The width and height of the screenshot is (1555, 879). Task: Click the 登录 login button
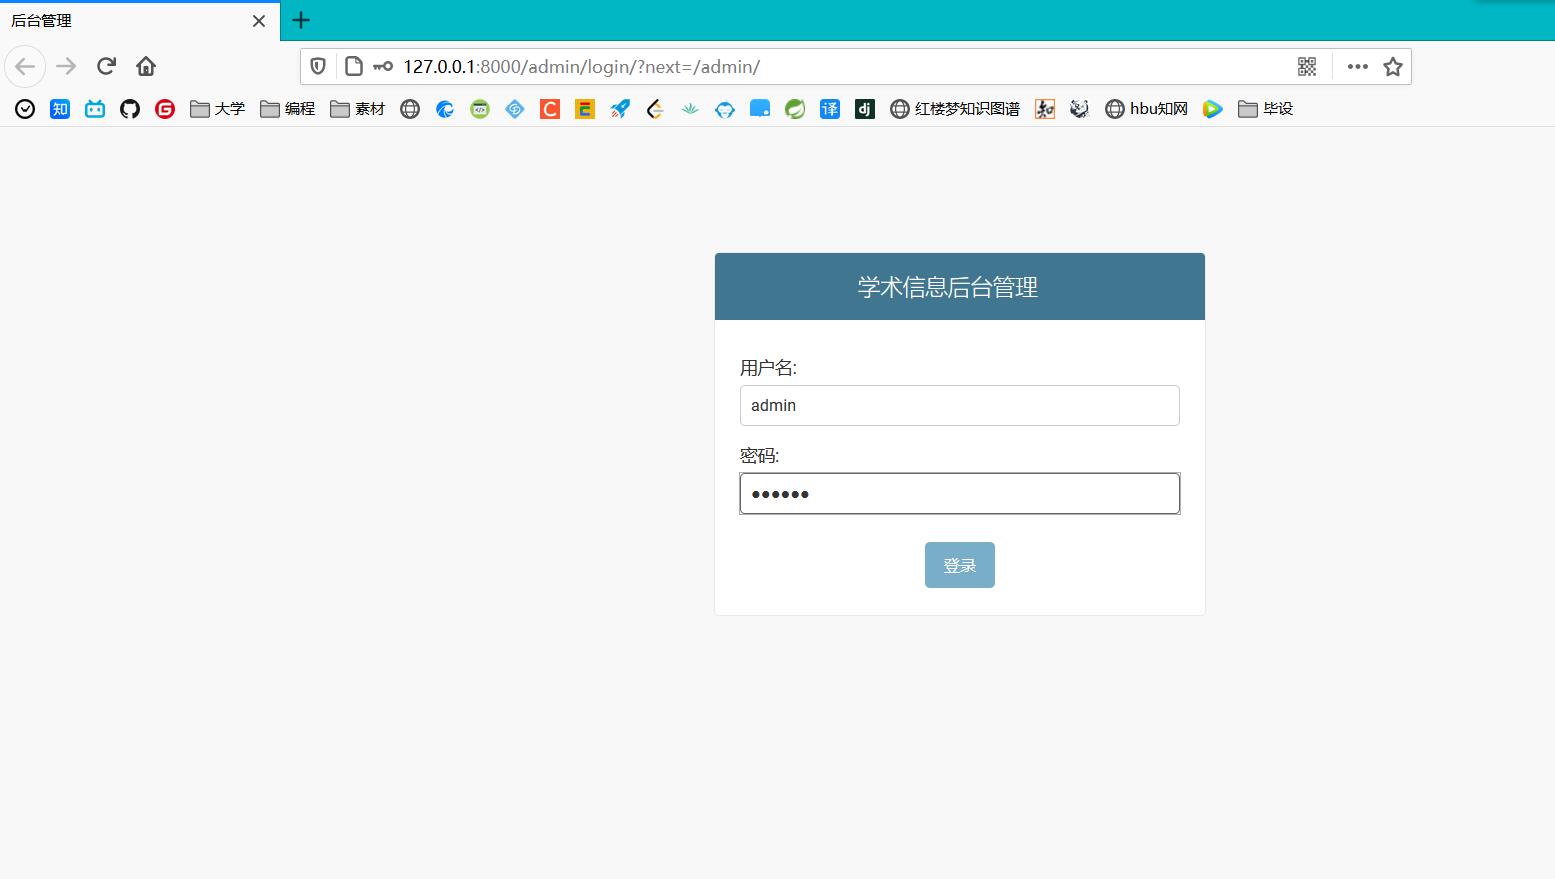pos(960,565)
